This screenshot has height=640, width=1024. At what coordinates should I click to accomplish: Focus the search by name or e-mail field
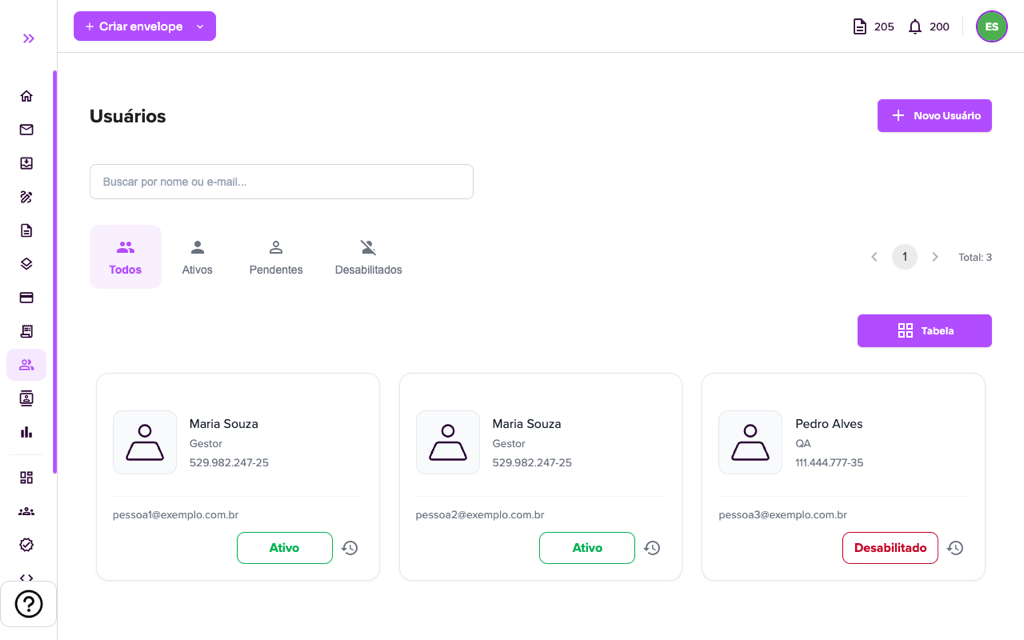coord(281,182)
